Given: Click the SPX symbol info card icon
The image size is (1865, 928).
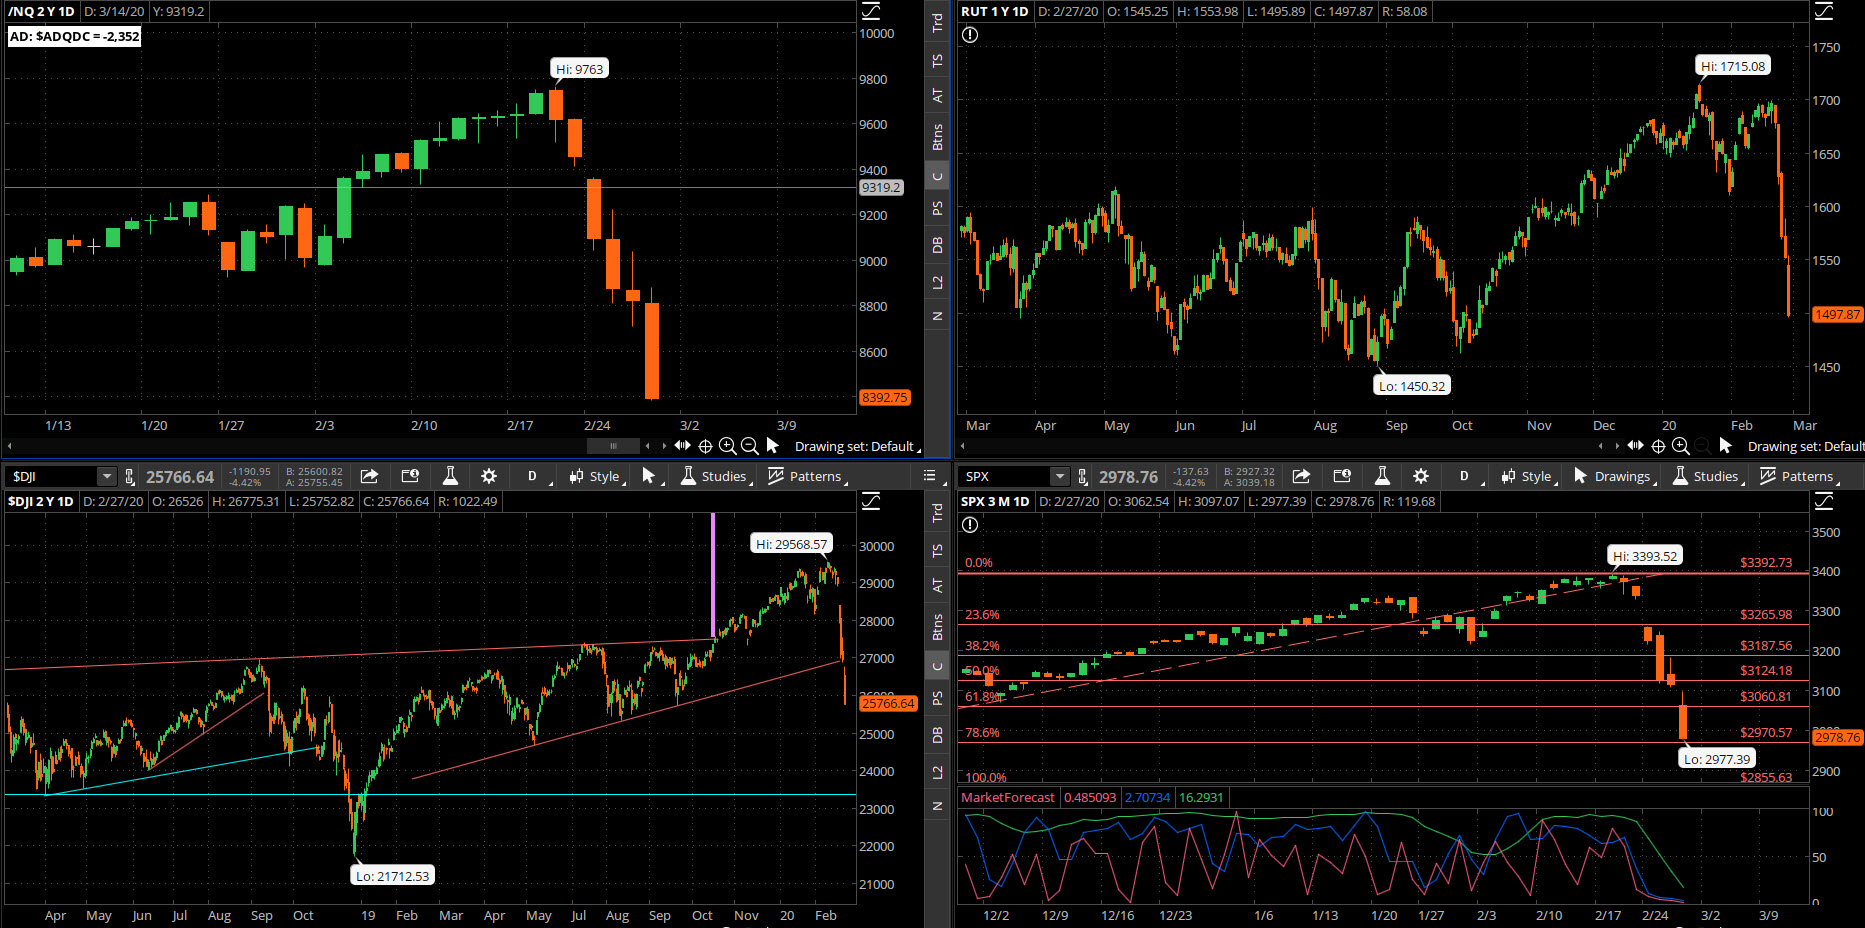Looking at the screenshot, I should click(1342, 476).
